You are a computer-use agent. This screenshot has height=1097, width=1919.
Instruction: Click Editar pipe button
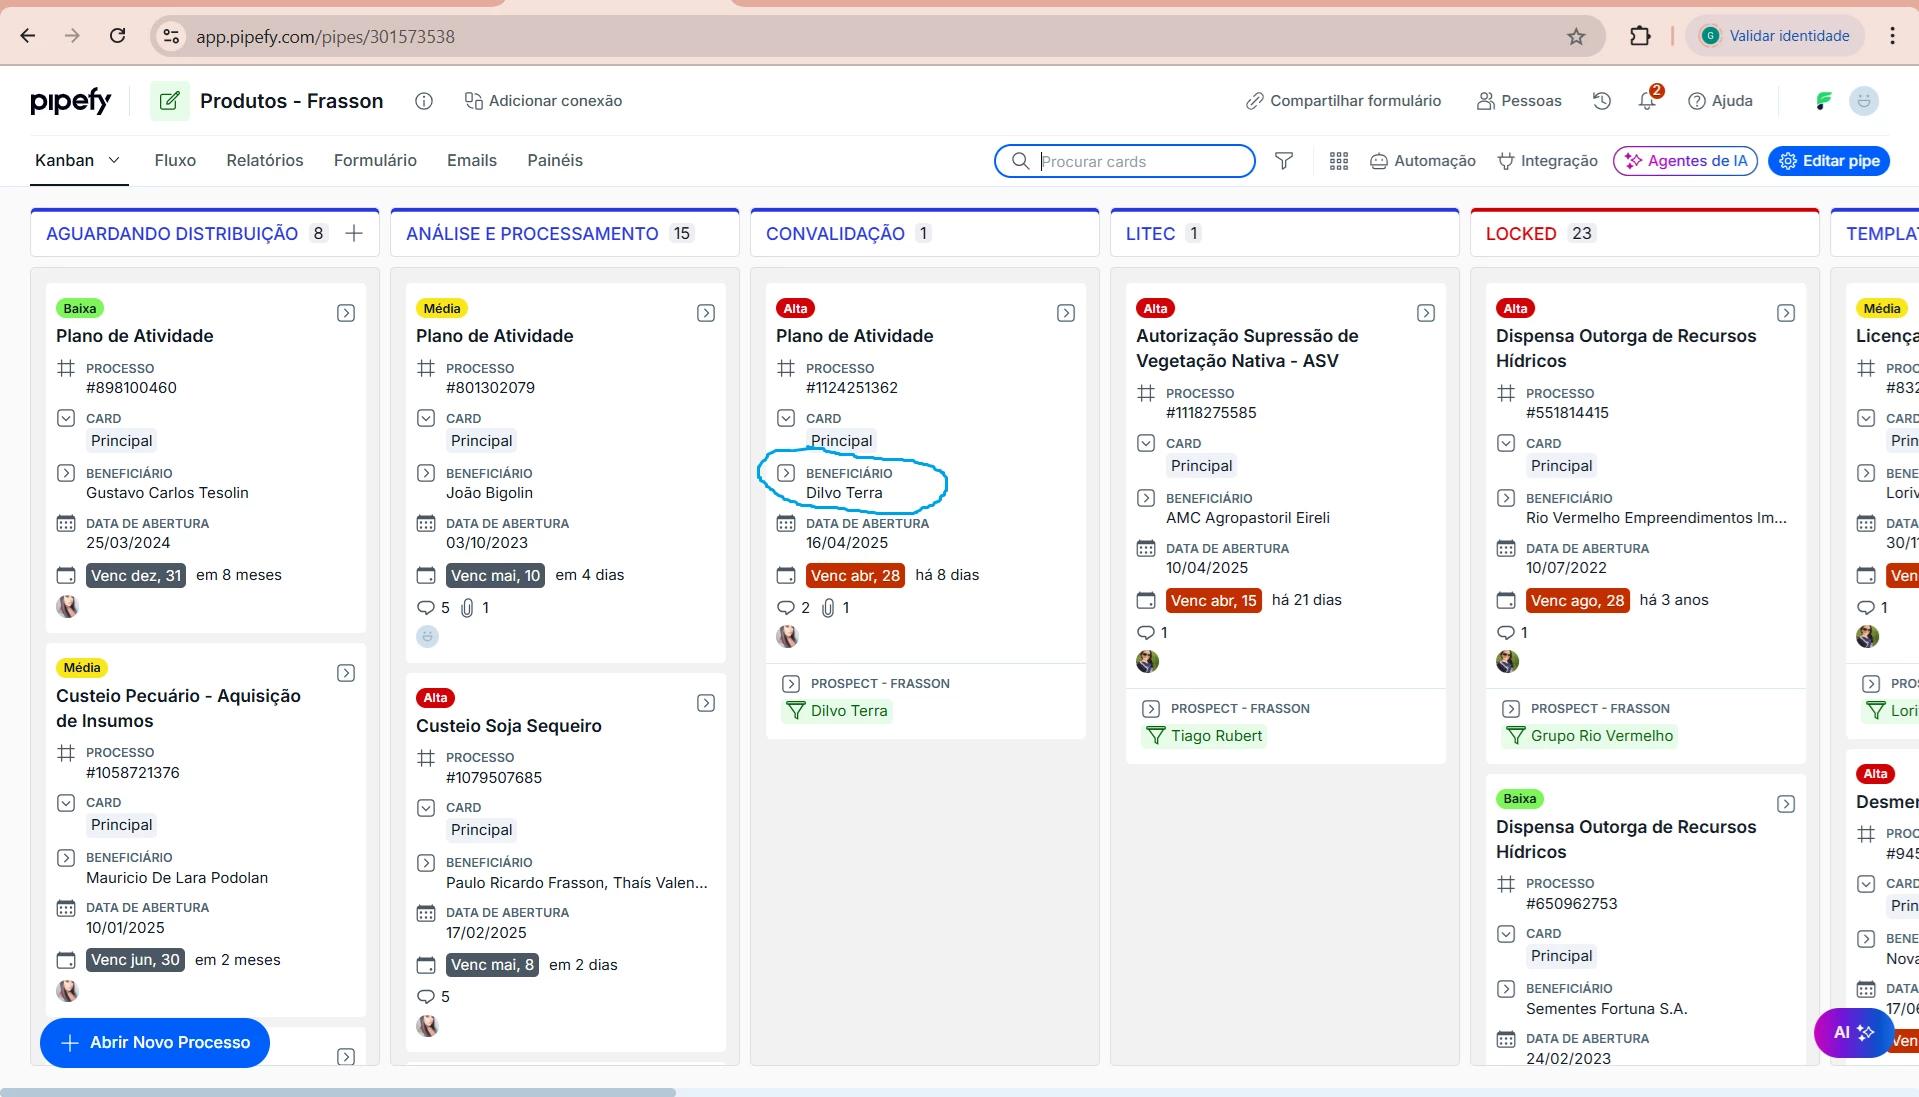pos(1829,161)
